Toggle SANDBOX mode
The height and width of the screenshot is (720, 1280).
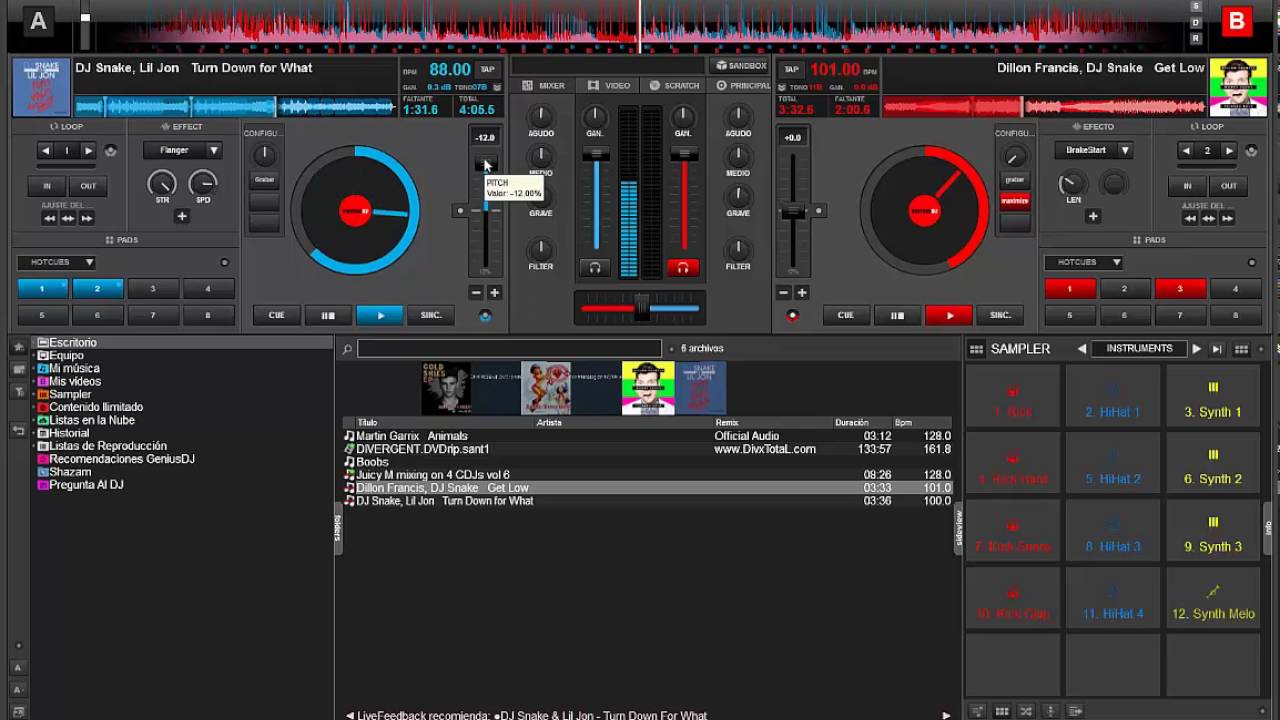click(x=741, y=66)
